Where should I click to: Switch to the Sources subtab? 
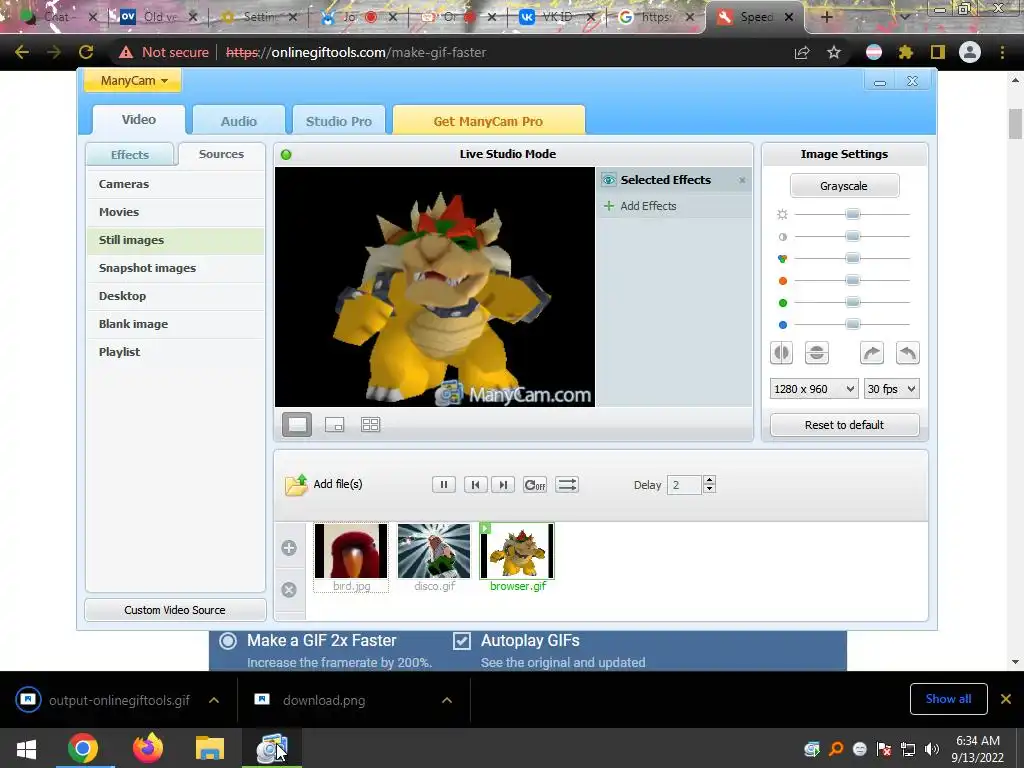(x=221, y=154)
